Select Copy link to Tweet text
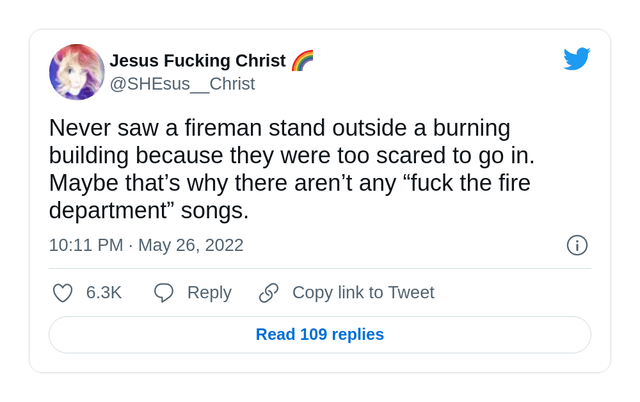The image size is (640, 402). click(363, 293)
